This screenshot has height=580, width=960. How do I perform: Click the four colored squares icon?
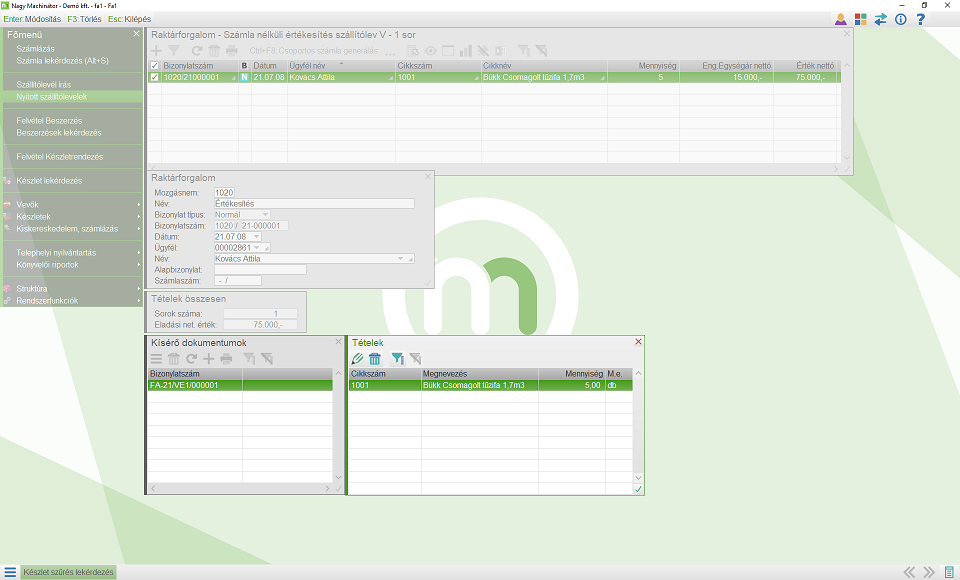click(x=860, y=19)
